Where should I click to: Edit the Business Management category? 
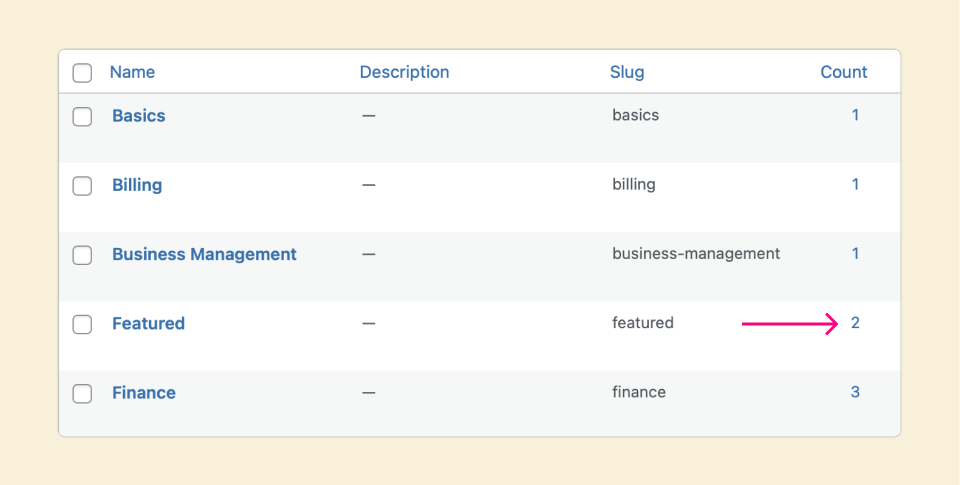tap(204, 254)
